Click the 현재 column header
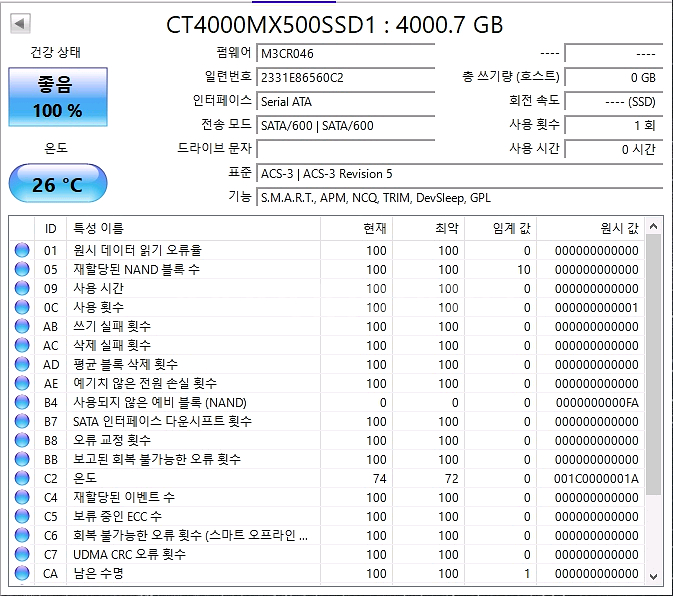The width and height of the screenshot is (673, 596). (x=356, y=228)
